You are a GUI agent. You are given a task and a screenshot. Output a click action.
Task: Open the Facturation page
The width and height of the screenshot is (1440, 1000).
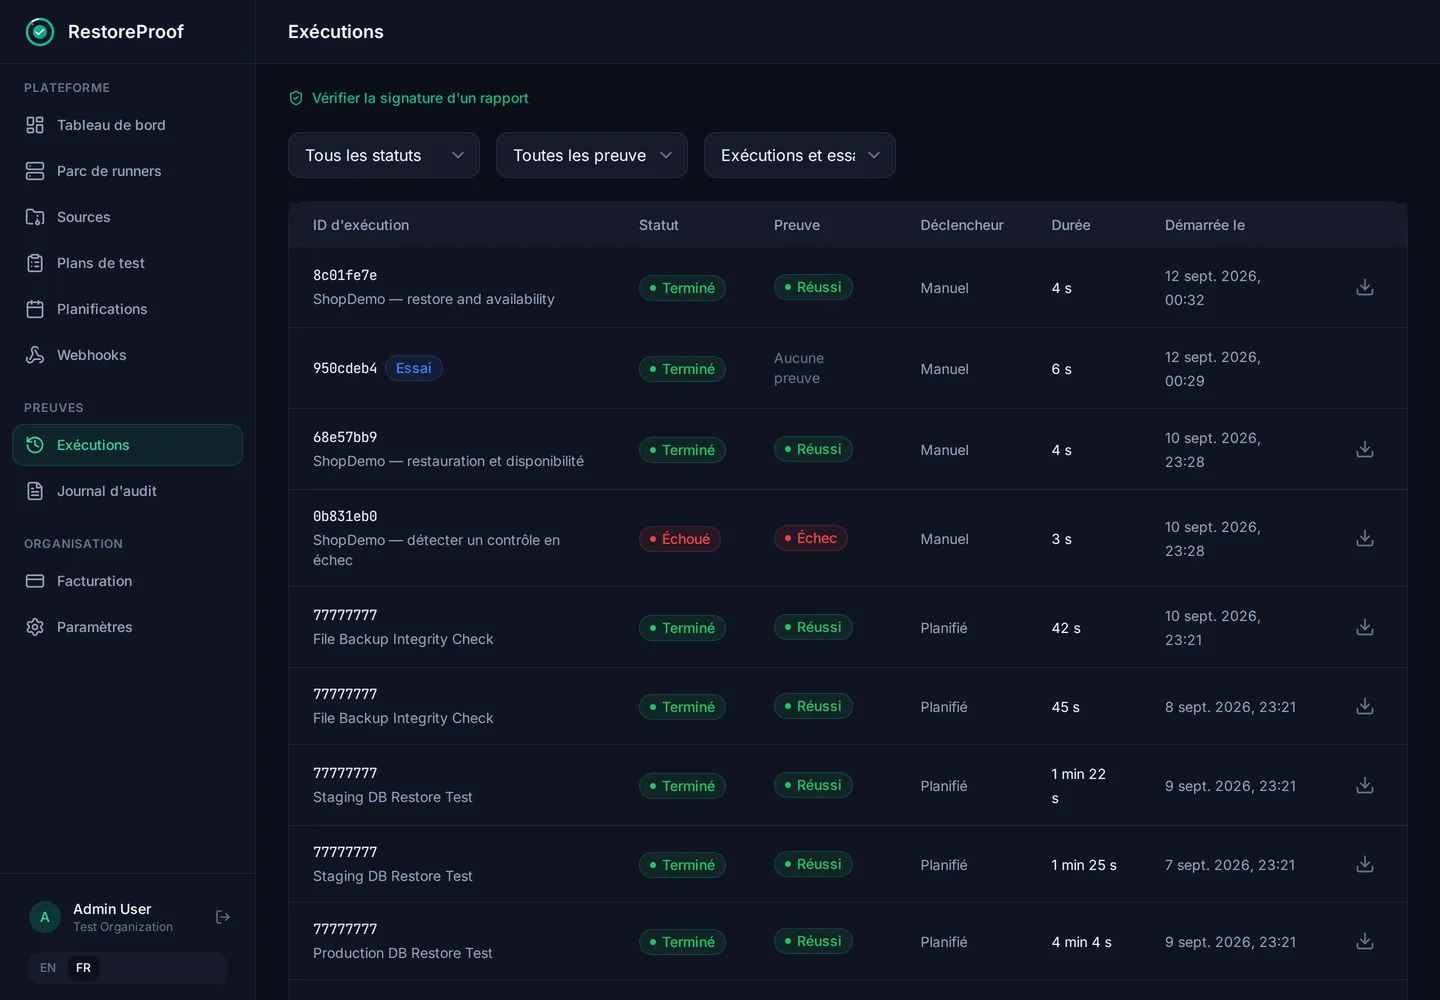[127, 581]
